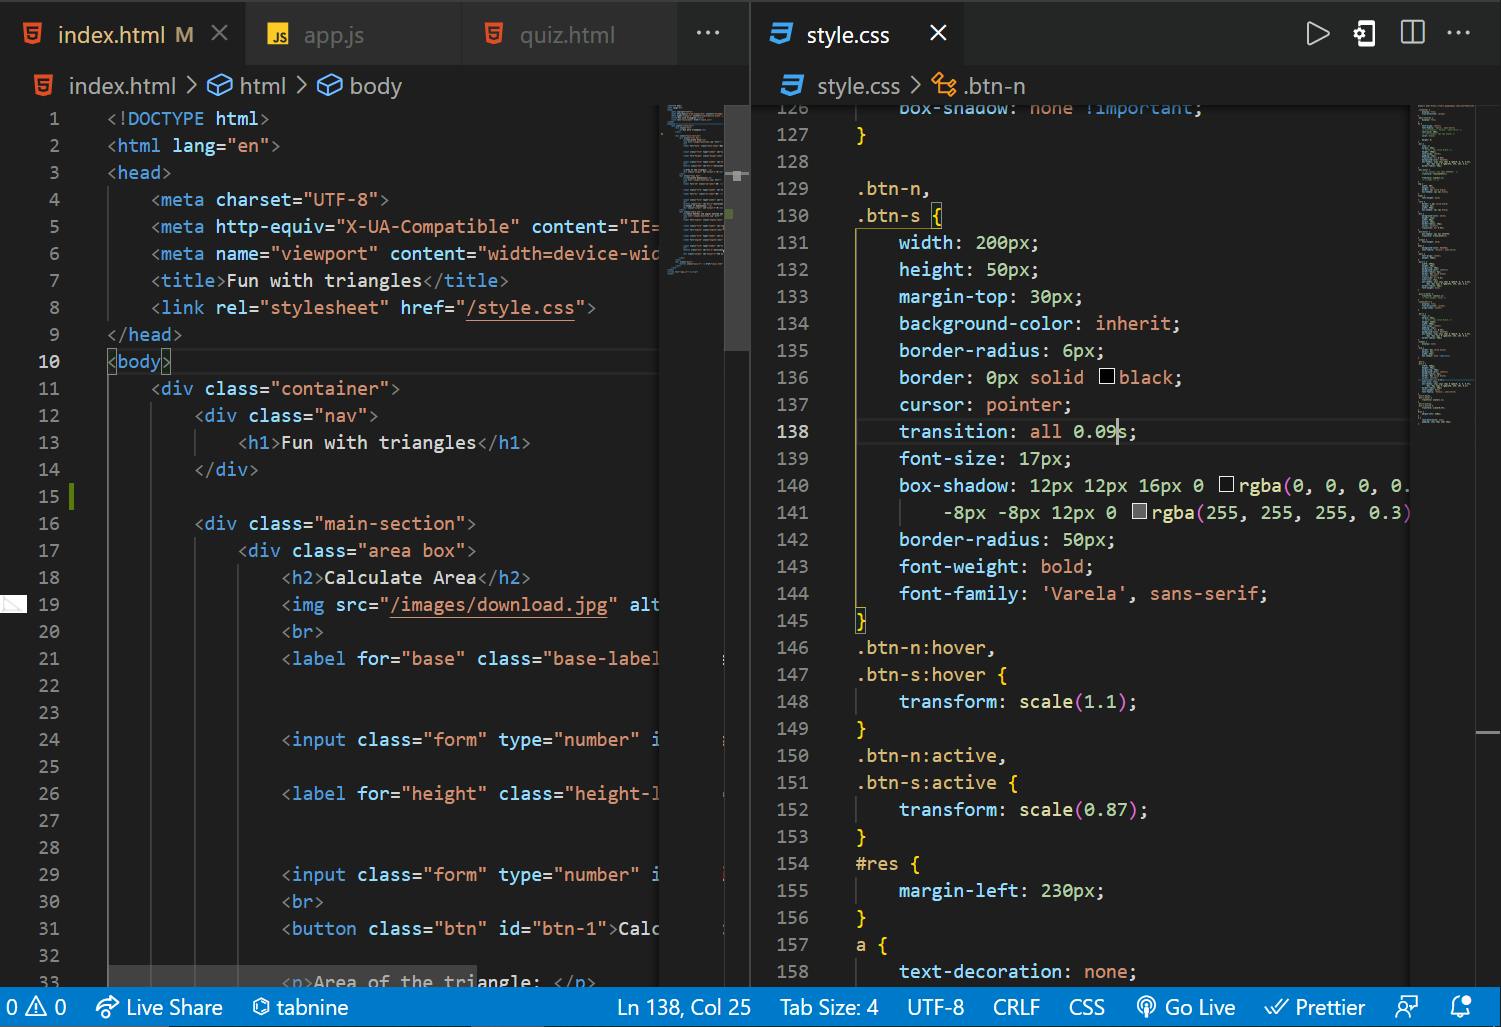
Task: Start Live Share session
Action: (158, 1007)
